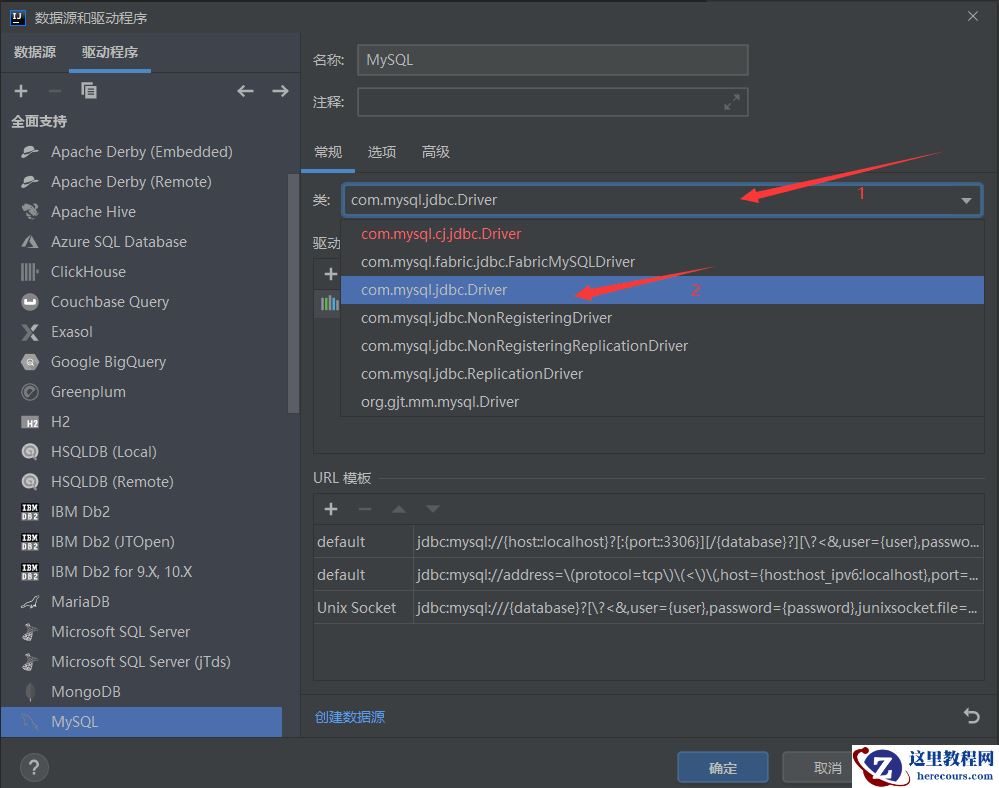Switch to the 数据源 tab
Viewport: 999px width, 788px height.
coord(35,52)
